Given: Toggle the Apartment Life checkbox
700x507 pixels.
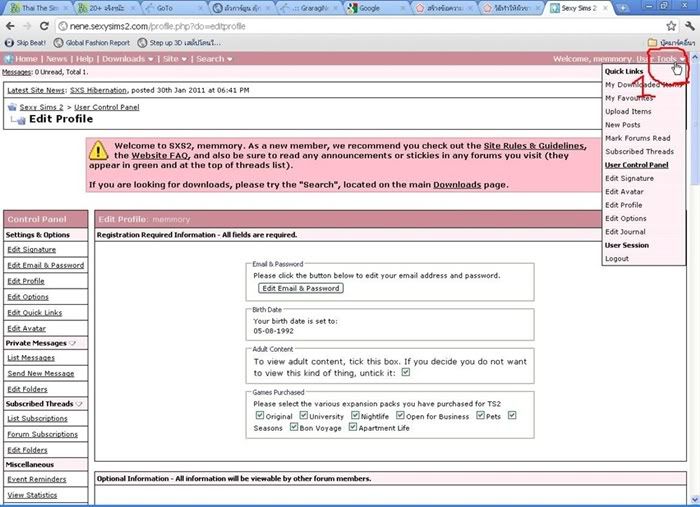Looking at the screenshot, I should [353, 427].
